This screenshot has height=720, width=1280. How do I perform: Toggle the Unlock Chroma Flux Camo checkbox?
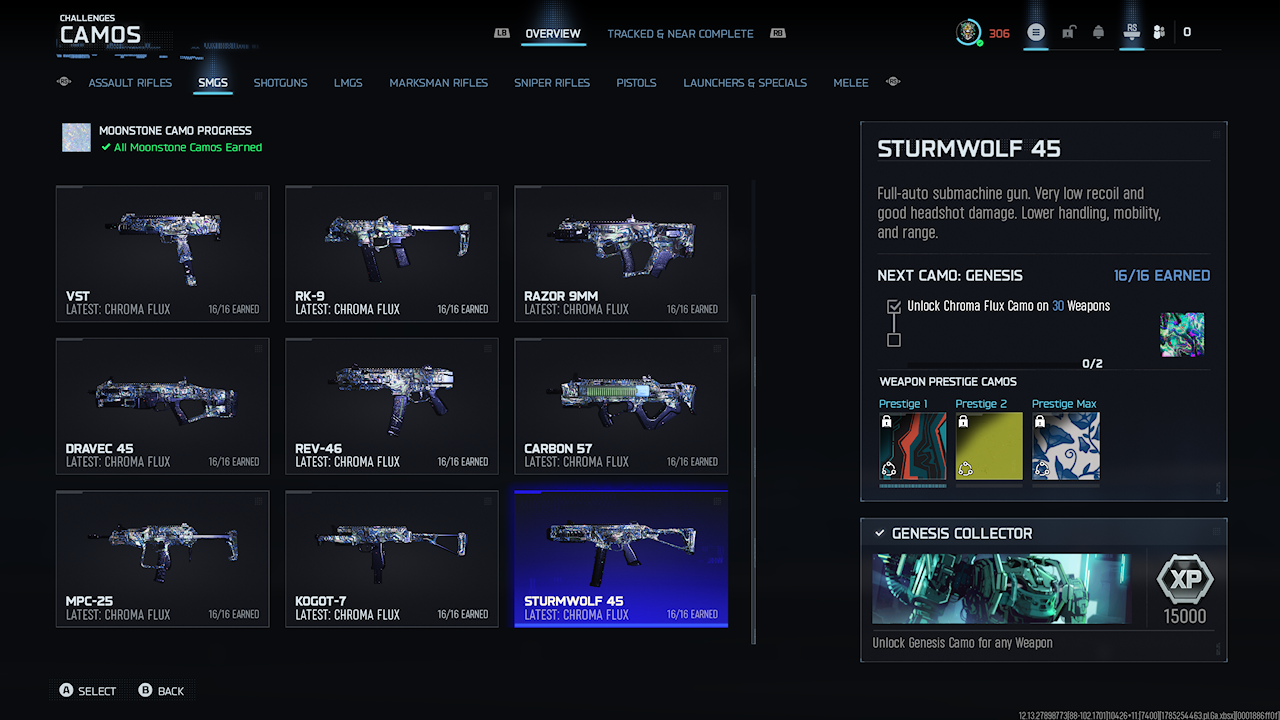click(894, 306)
